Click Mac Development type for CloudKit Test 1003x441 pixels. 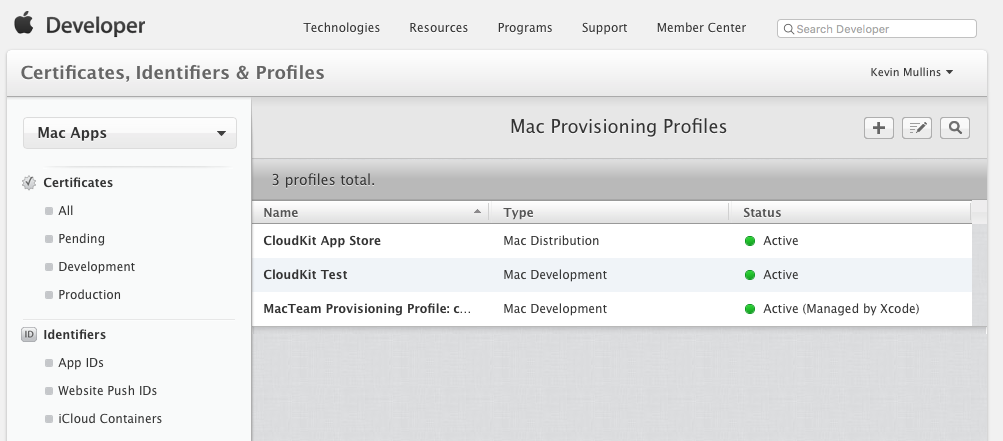point(555,275)
